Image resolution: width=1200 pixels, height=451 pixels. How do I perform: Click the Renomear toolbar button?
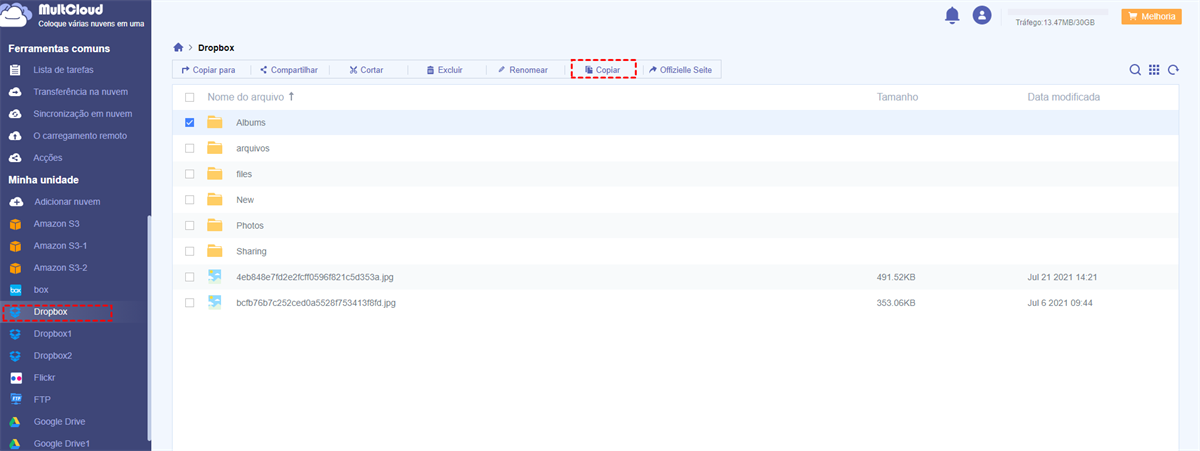coord(522,70)
